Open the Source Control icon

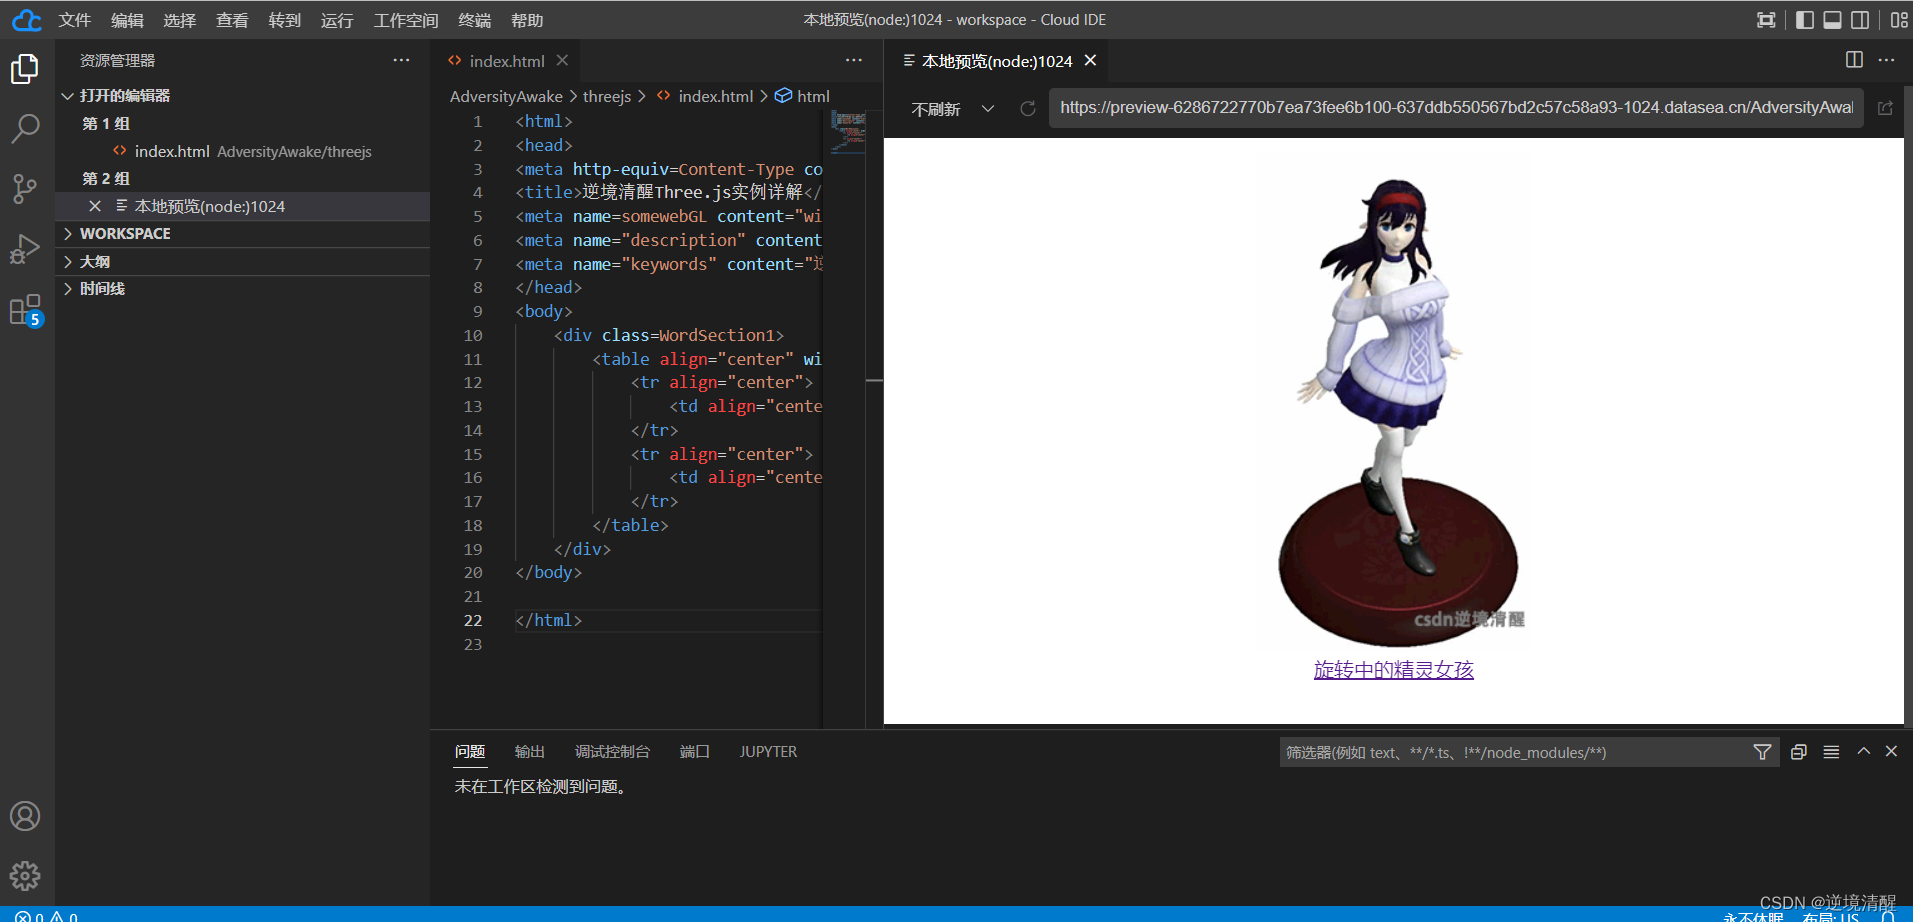pos(25,188)
